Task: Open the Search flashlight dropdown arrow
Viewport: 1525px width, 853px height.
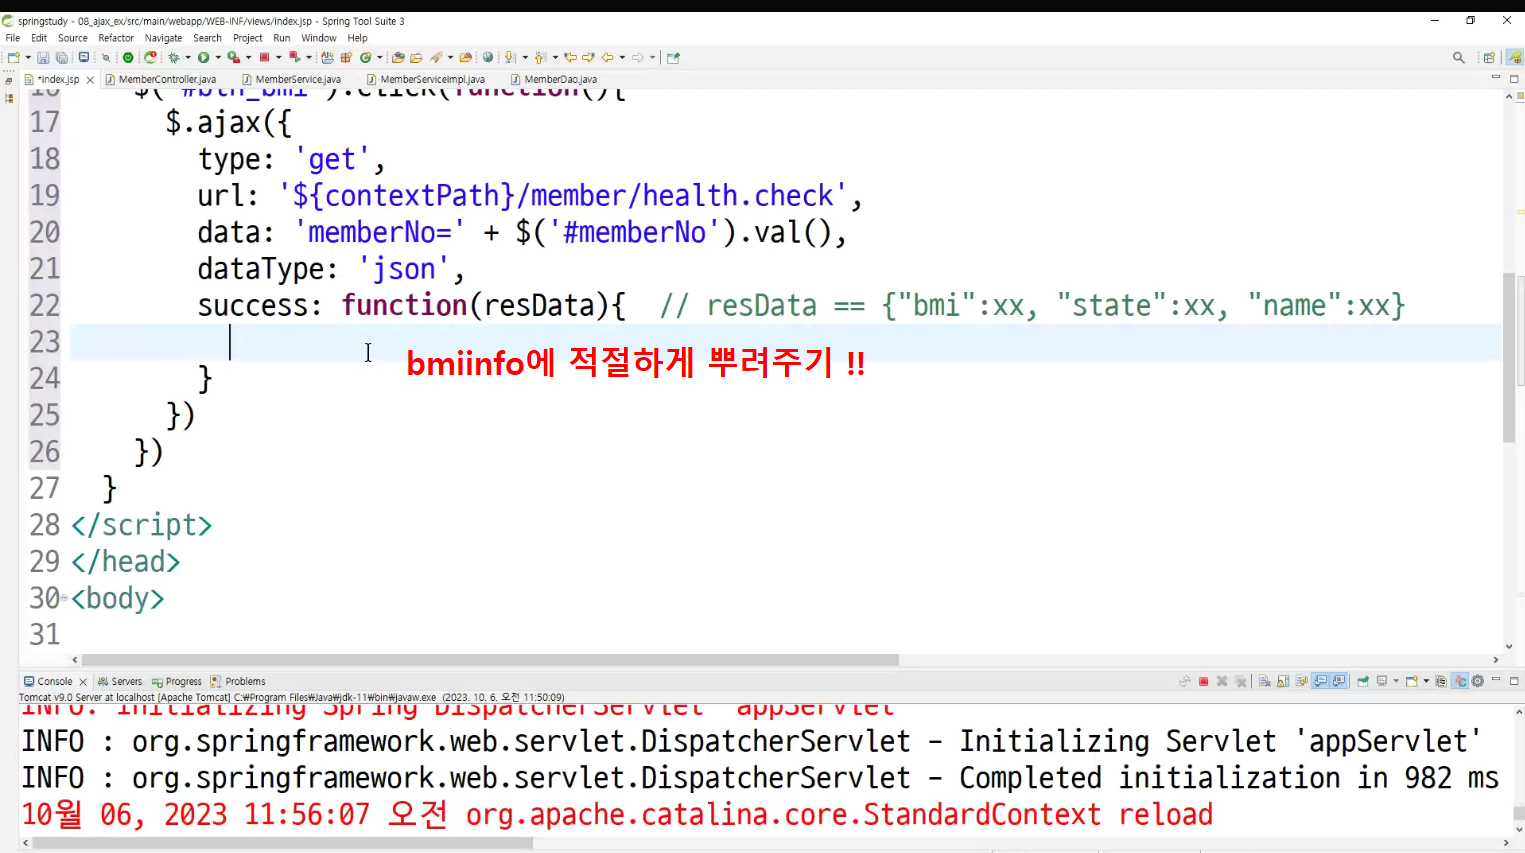Action: pos(450,58)
